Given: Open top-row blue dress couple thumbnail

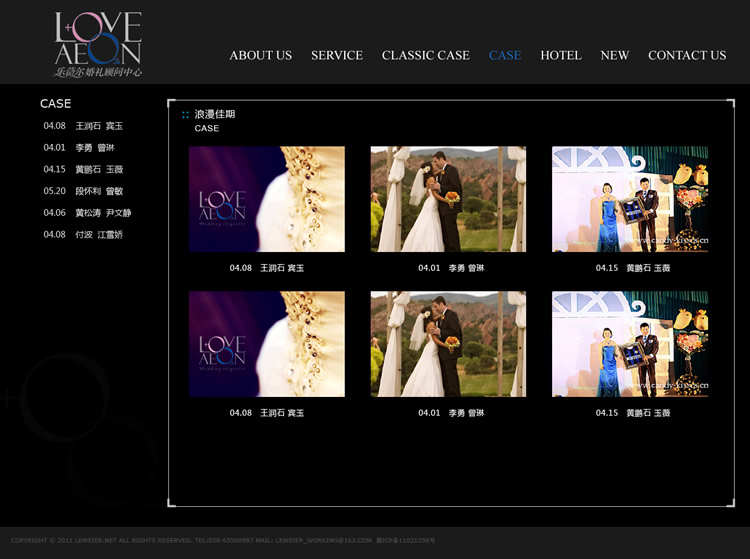Looking at the screenshot, I should tap(630, 199).
